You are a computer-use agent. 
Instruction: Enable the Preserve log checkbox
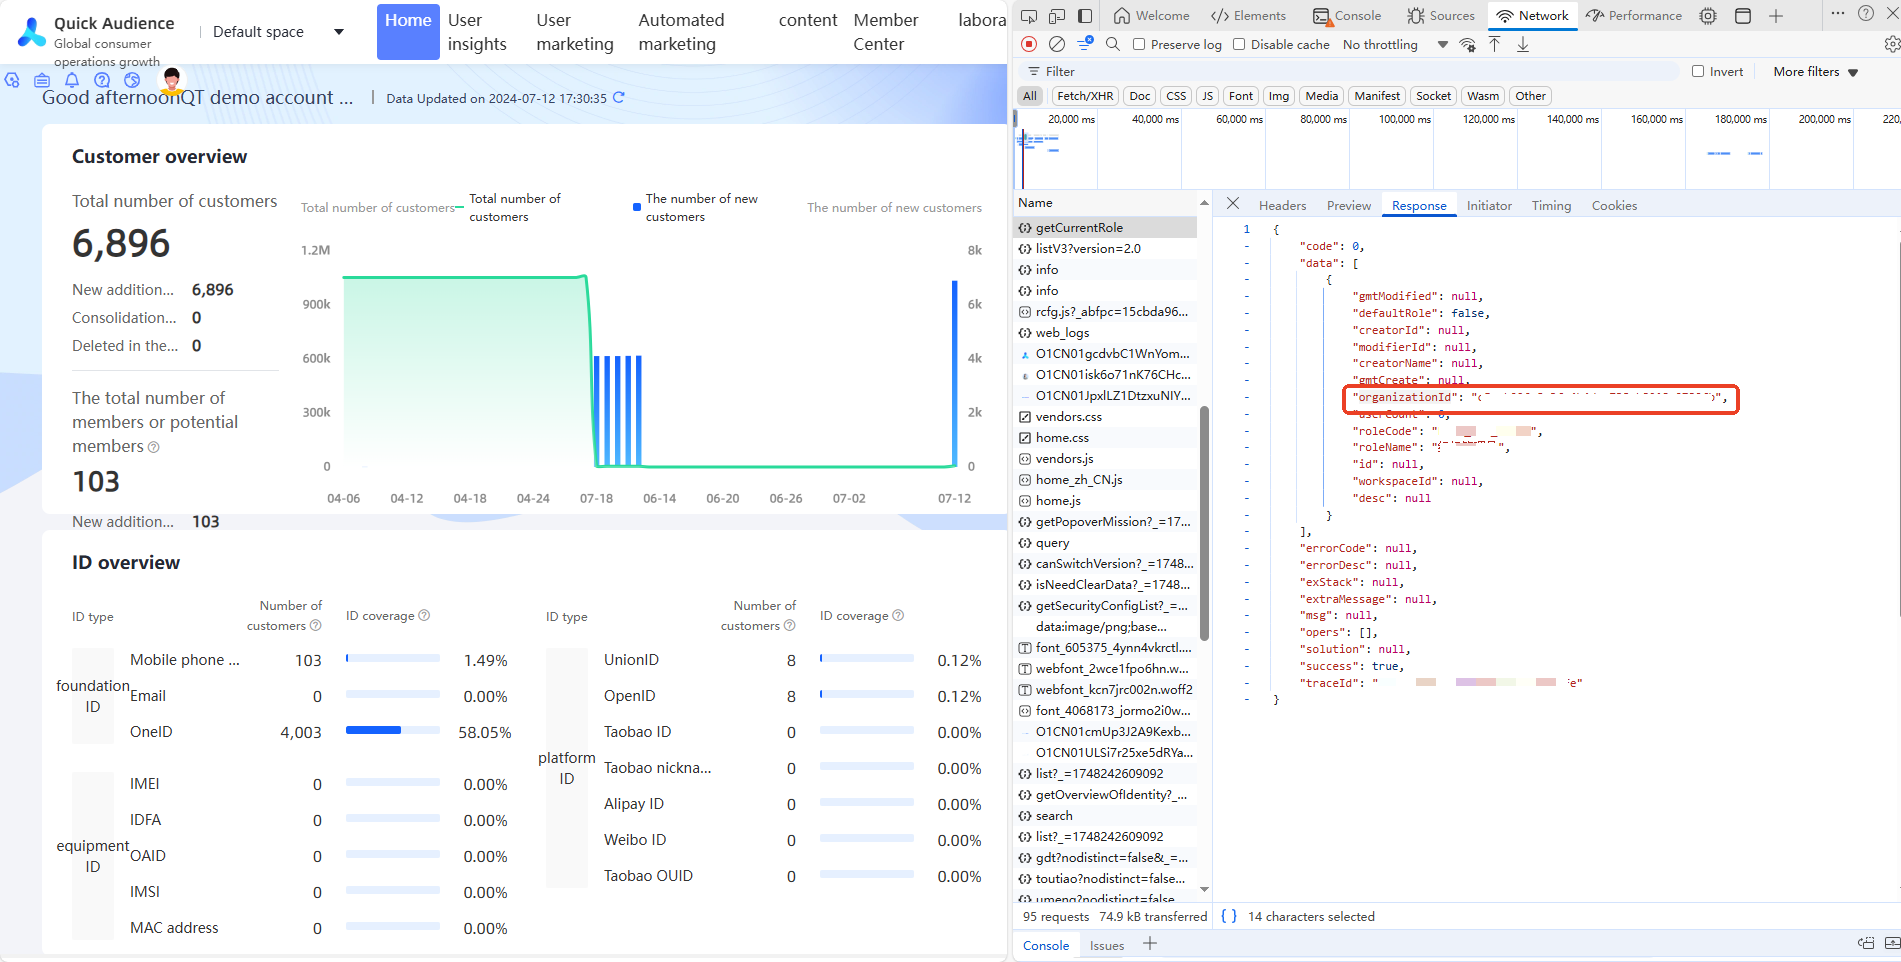point(1139,44)
